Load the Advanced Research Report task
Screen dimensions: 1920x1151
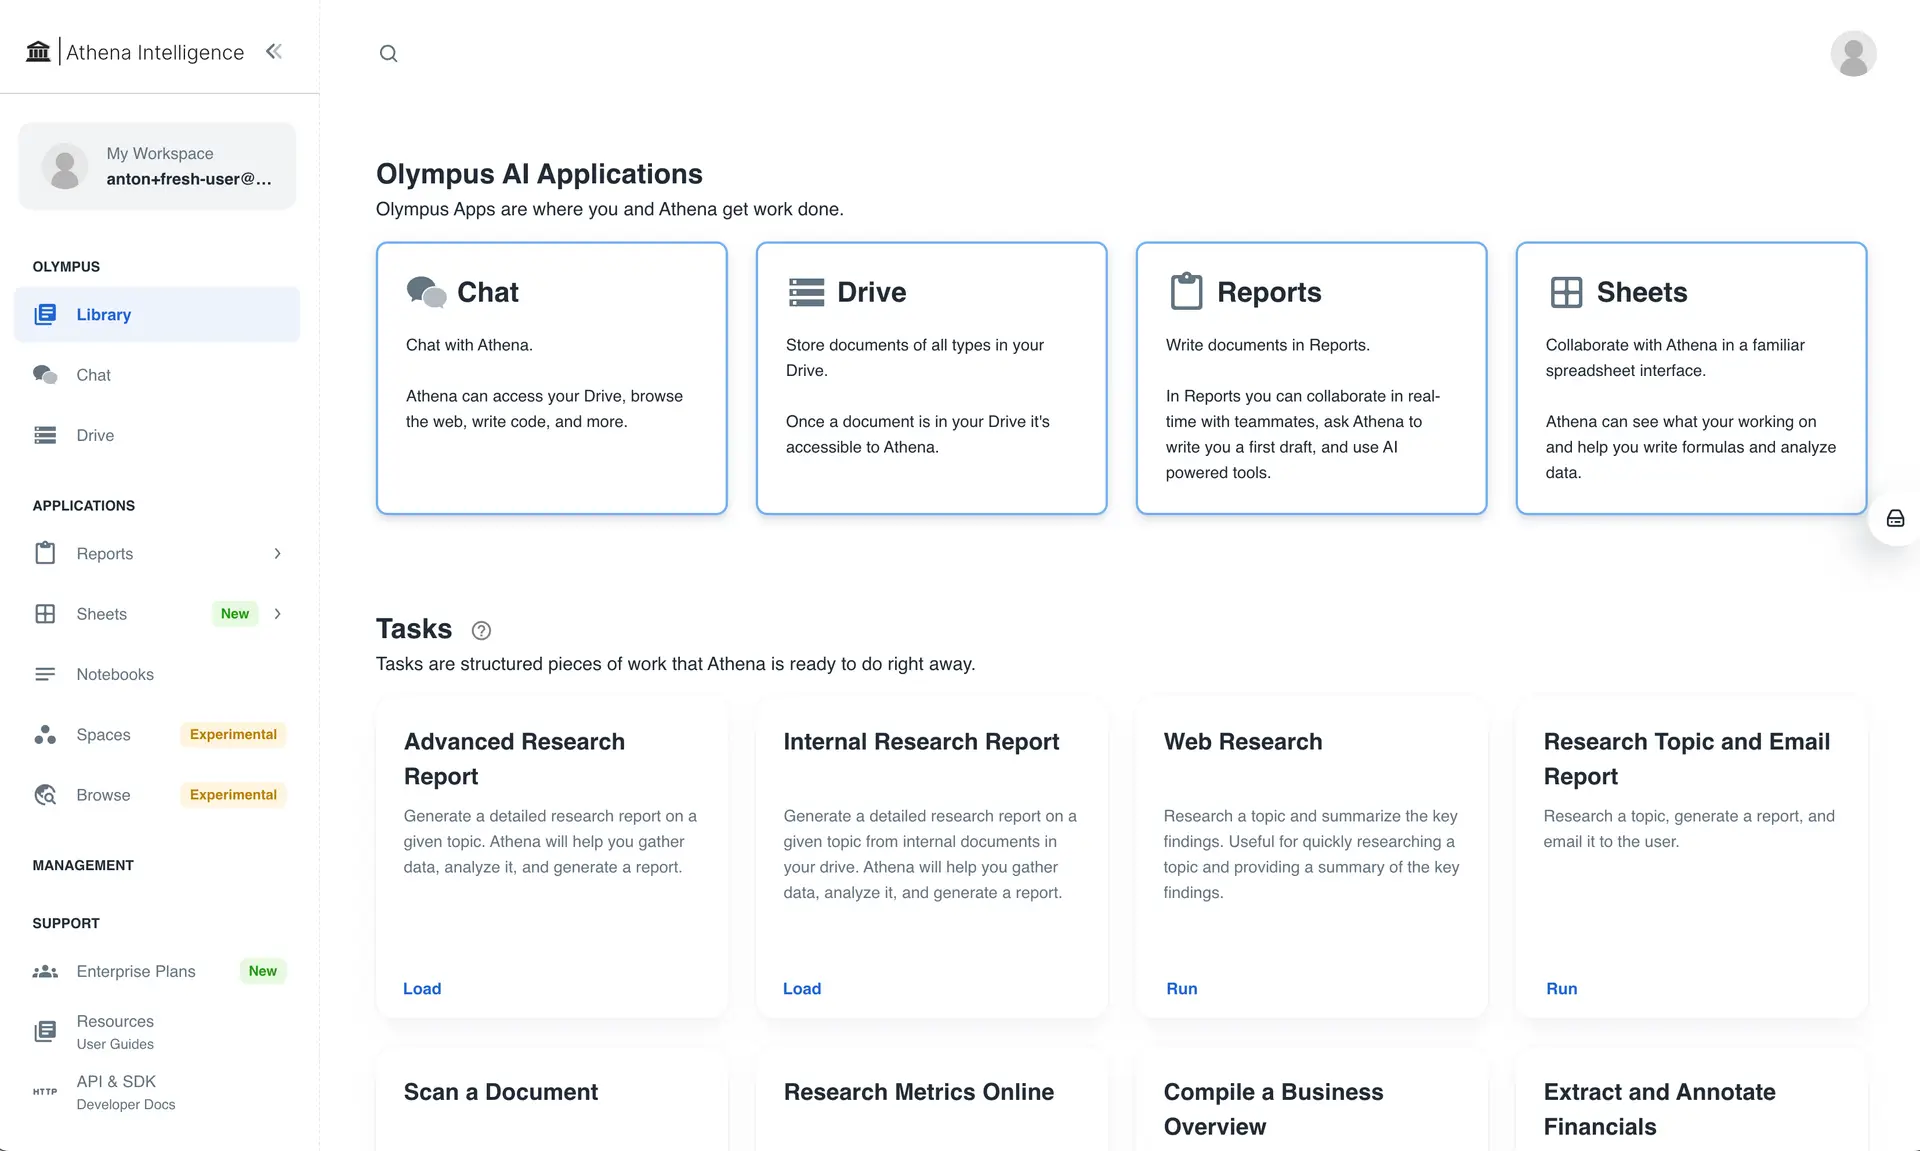pyautogui.click(x=422, y=988)
